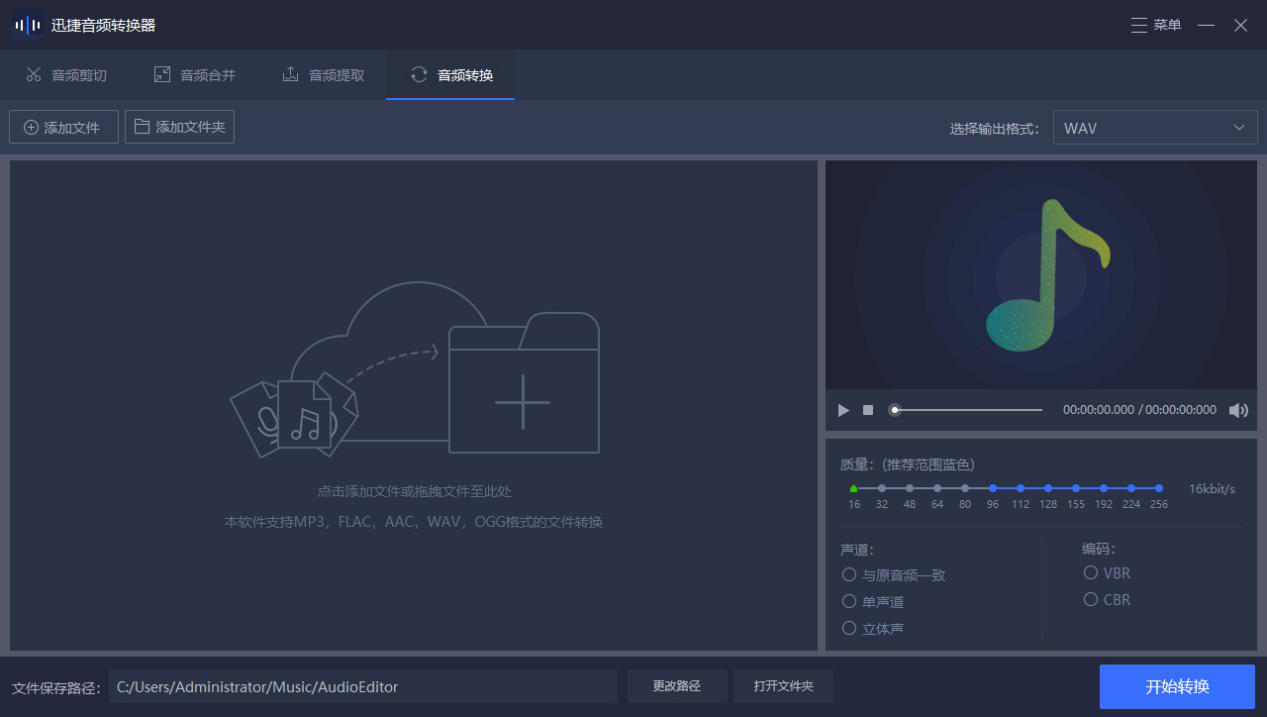The image size is (1267, 717).
Task: Select the 音频转换 convert icon
Action: (x=419, y=74)
